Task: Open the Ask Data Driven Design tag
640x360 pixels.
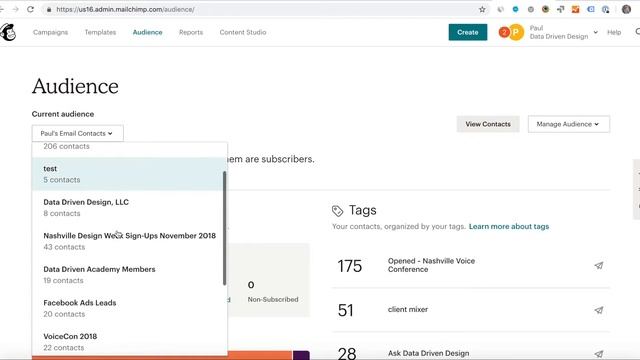Action: [428, 353]
